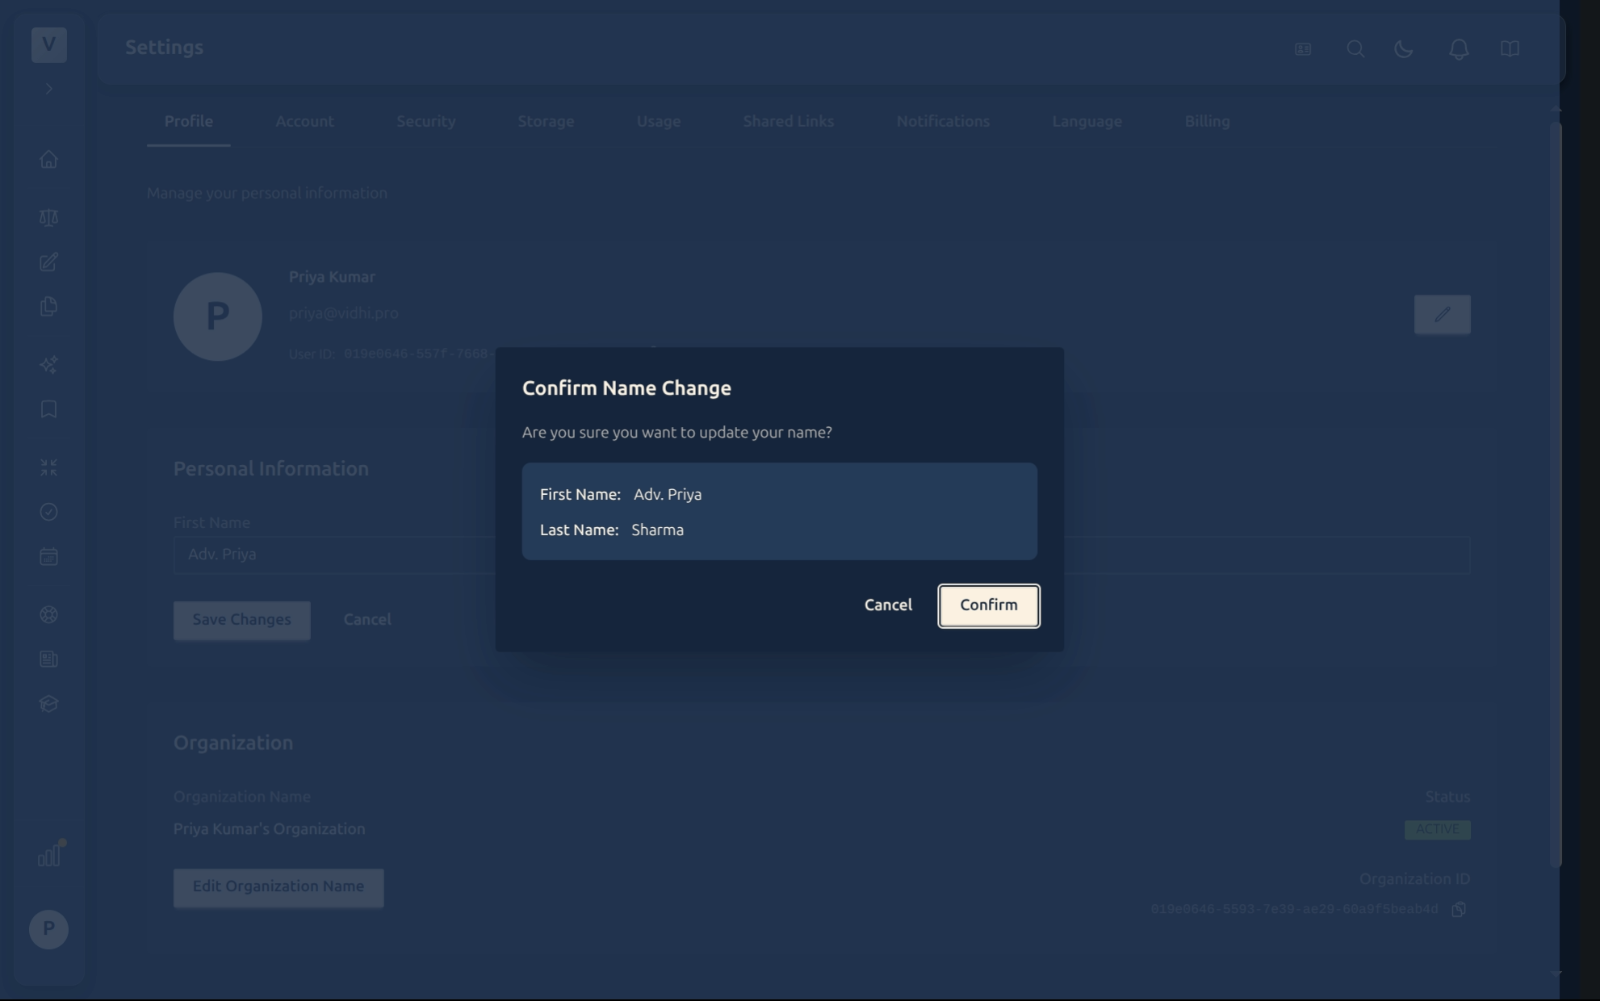Click Edit Organization Name button
Screen dimensions: 1600x1001
click(x=278, y=887)
